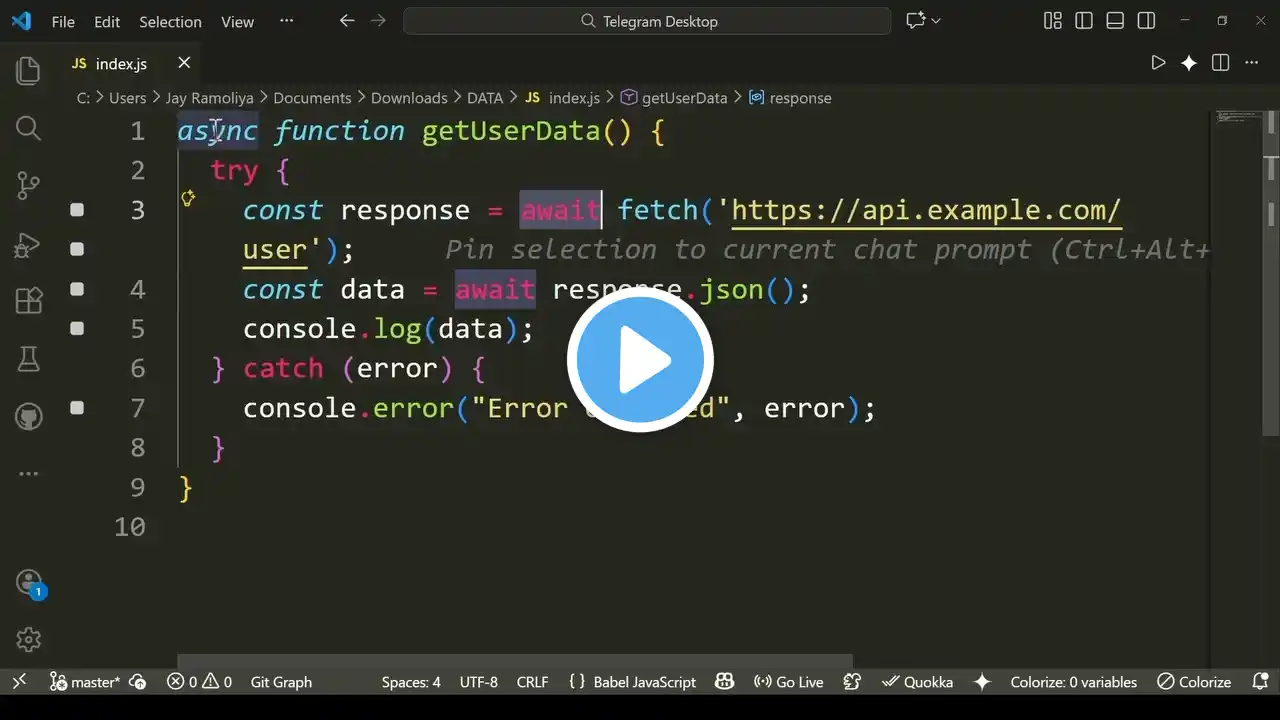1280x720 pixels.
Task: Change indentation Spaces: 4
Action: point(410,682)
